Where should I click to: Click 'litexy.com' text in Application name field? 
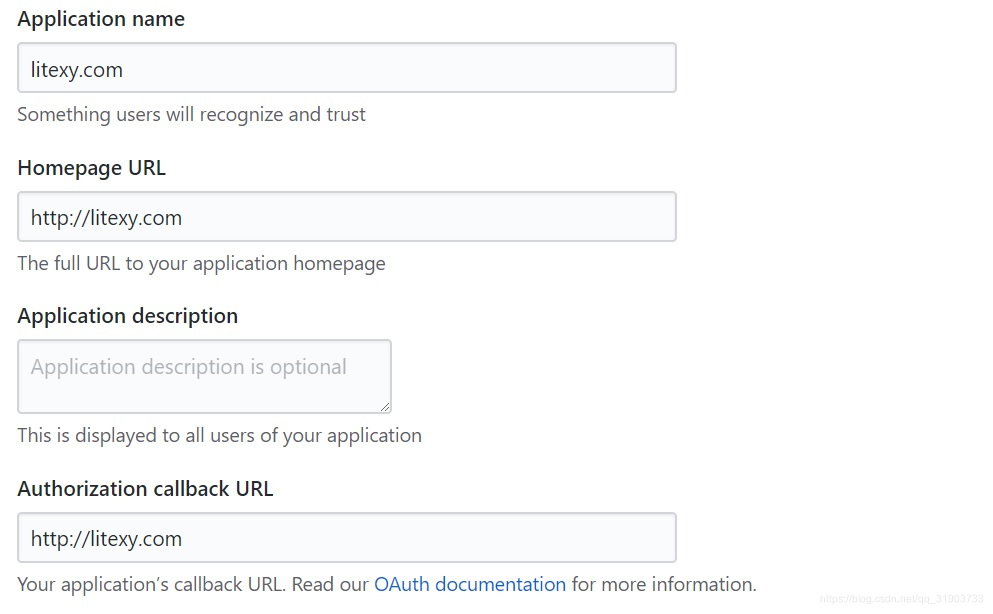(x=77, y=69)
